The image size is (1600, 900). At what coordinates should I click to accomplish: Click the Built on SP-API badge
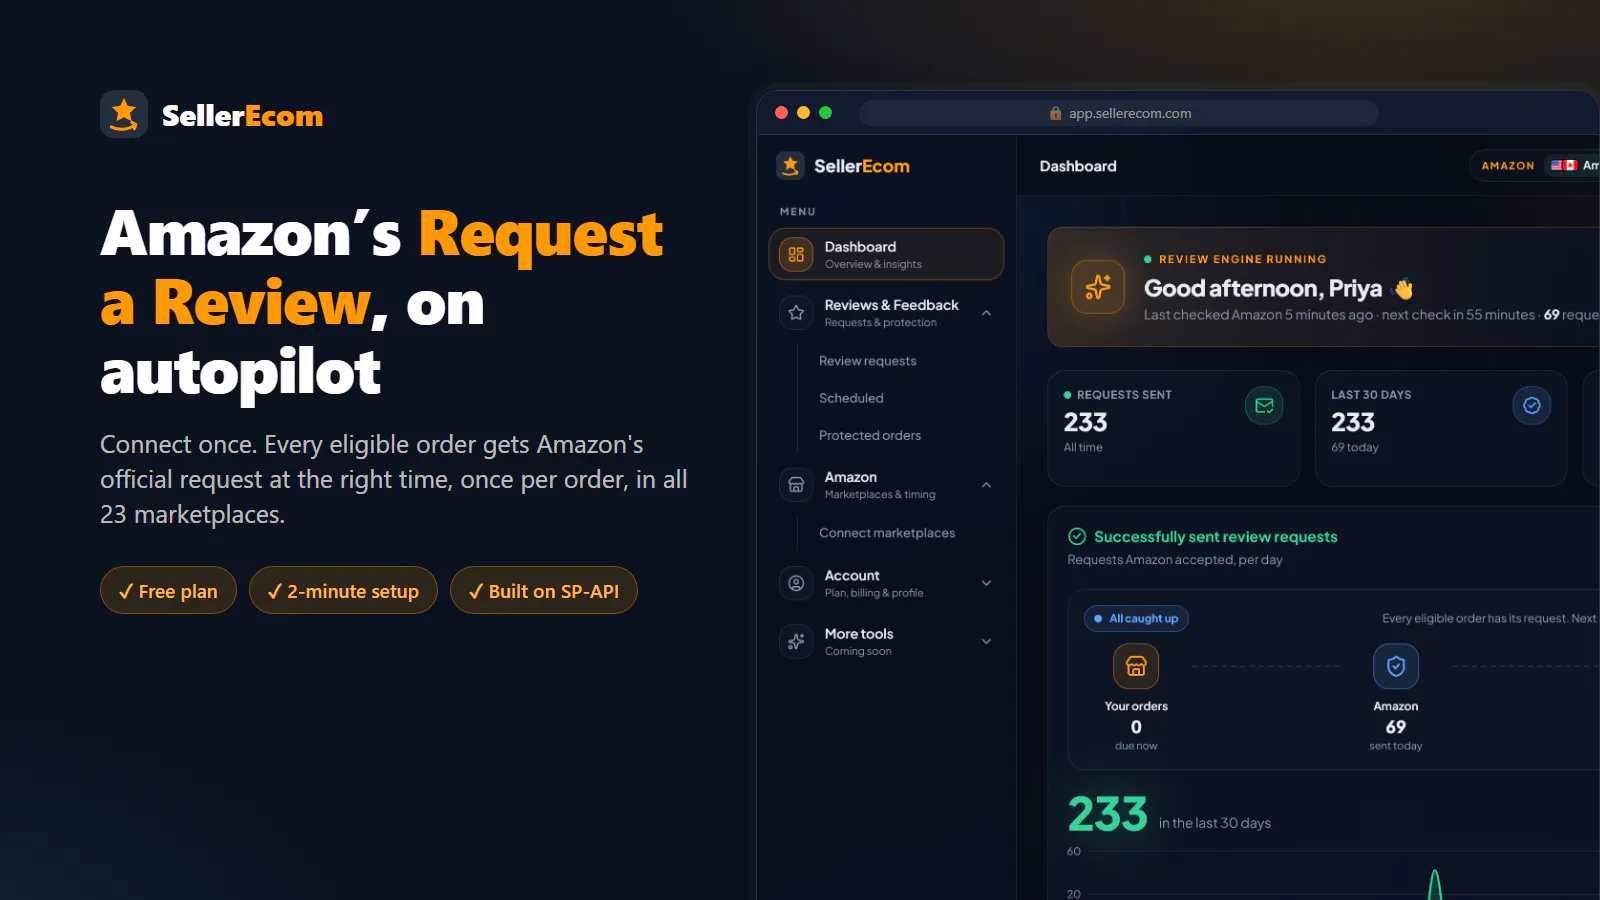[544, 590]
